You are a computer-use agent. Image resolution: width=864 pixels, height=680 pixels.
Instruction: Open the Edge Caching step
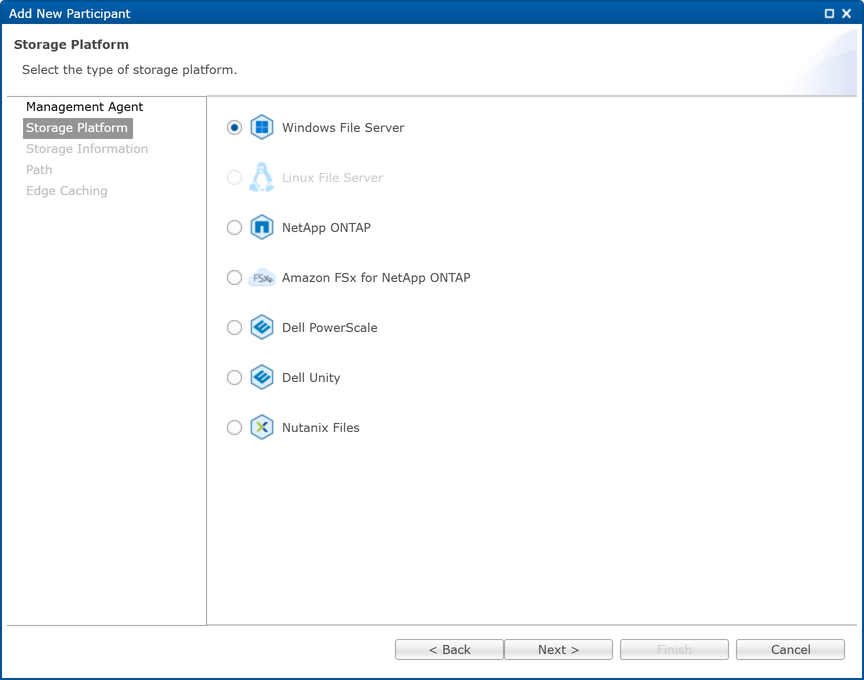point(67,191)
